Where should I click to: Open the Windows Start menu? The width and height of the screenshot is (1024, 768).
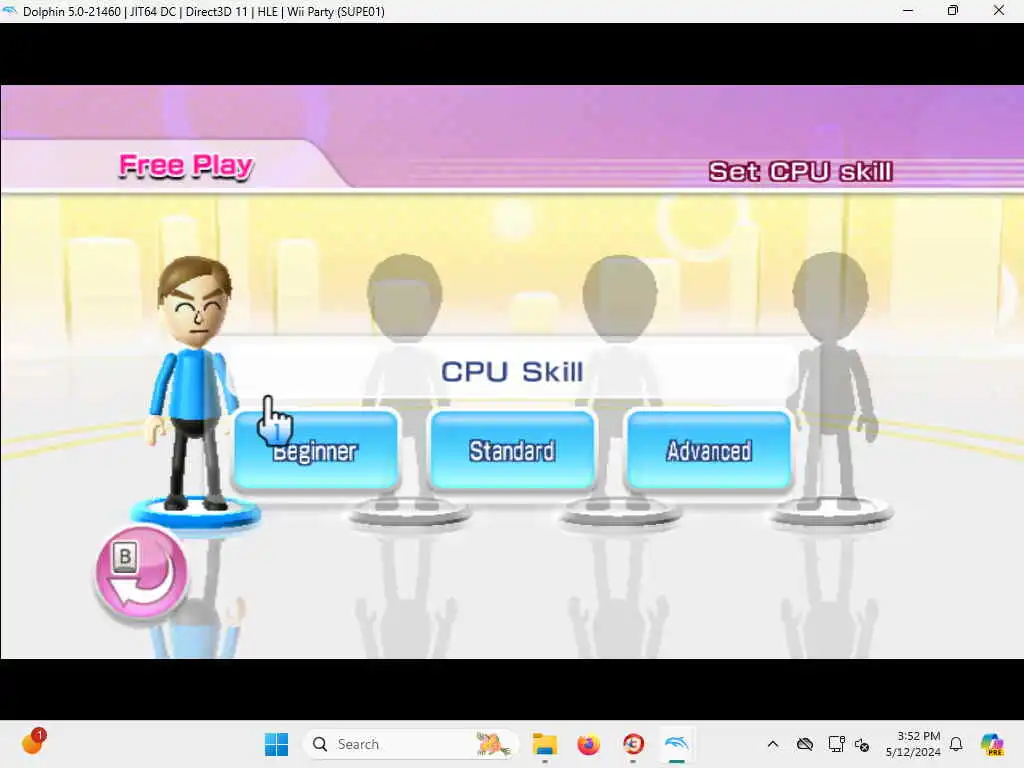tap(276, 744)
